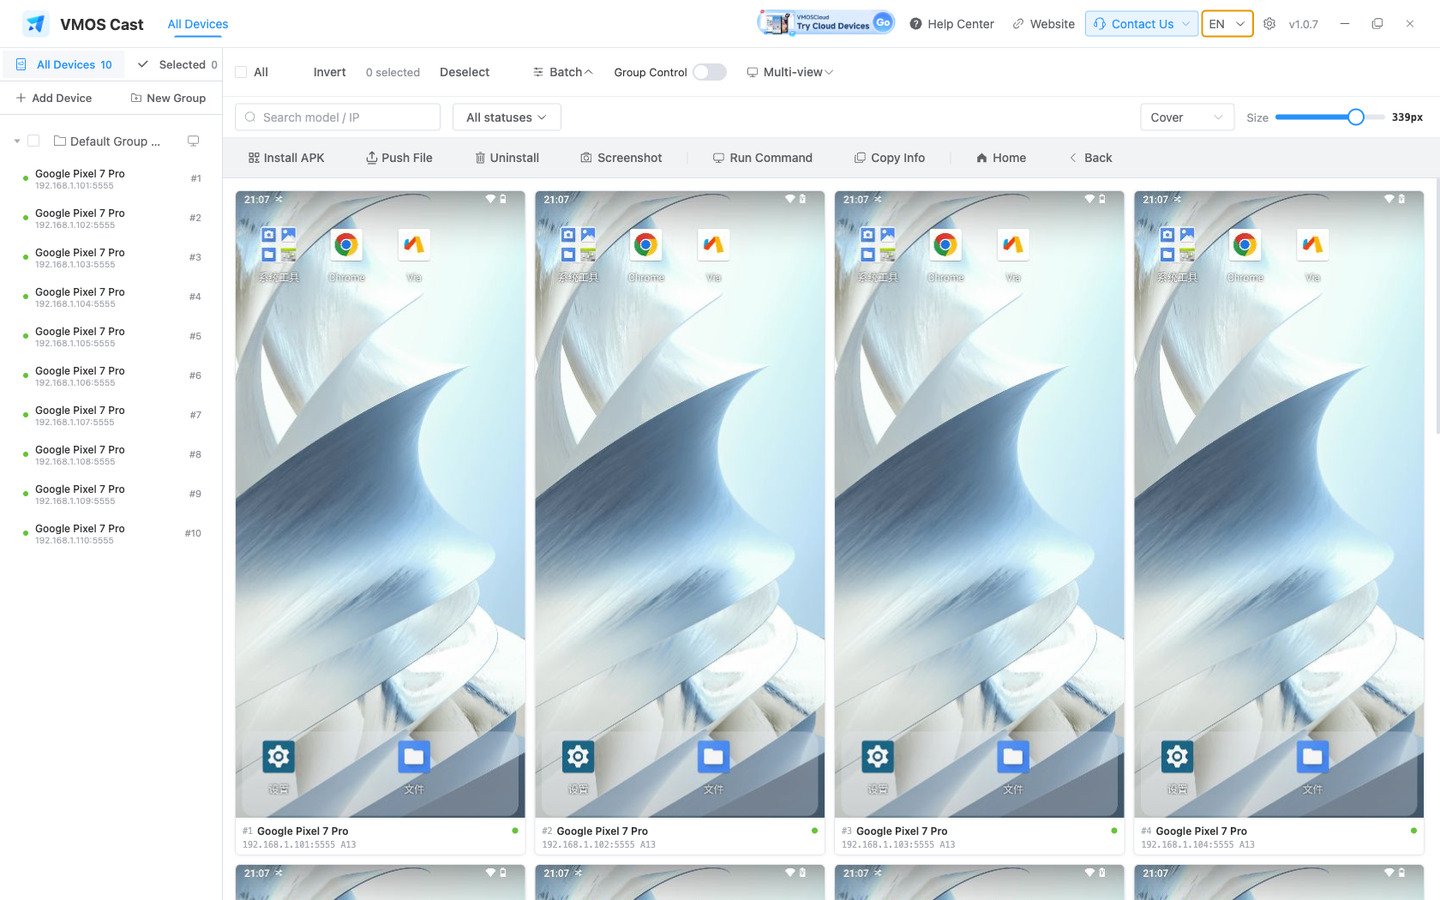This screenshot has width=1440, height=900.
Task: Check the Default Group checkbox
Action: click(34, 141)
